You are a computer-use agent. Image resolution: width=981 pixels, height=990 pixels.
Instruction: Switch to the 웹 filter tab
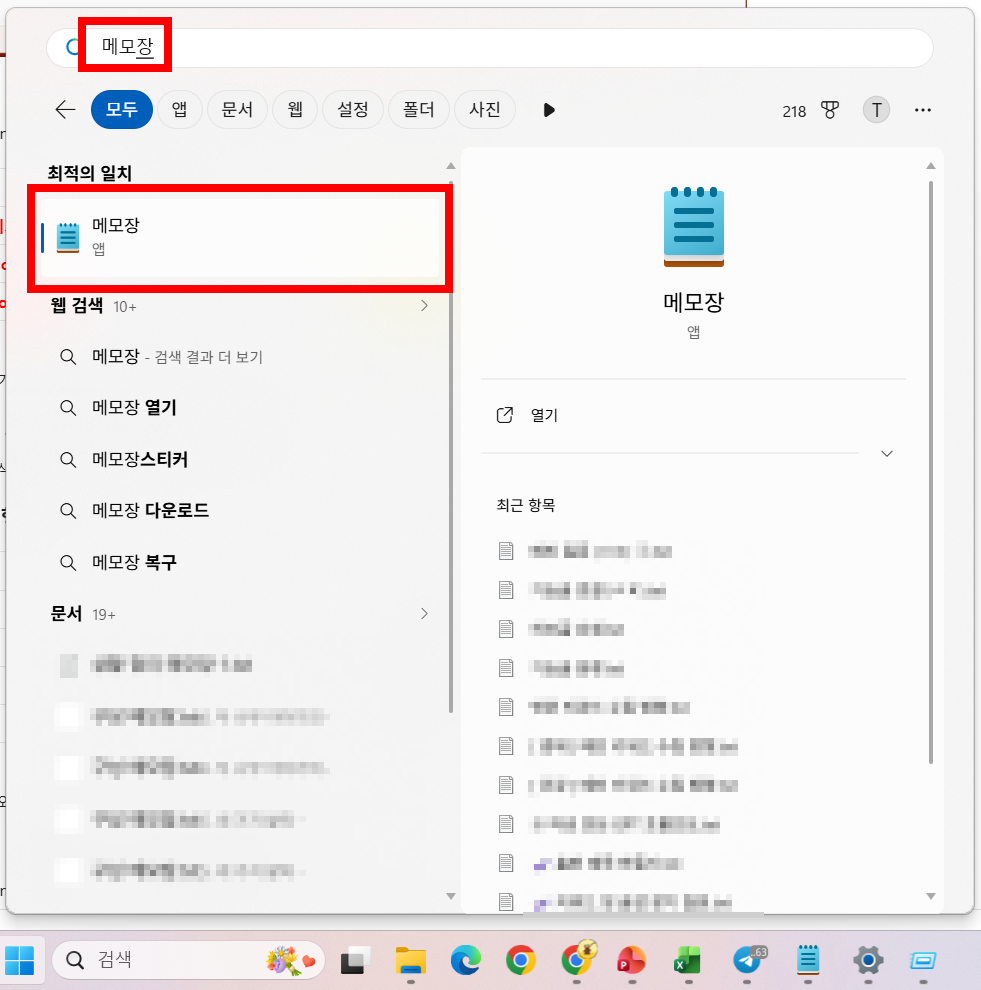295,110
